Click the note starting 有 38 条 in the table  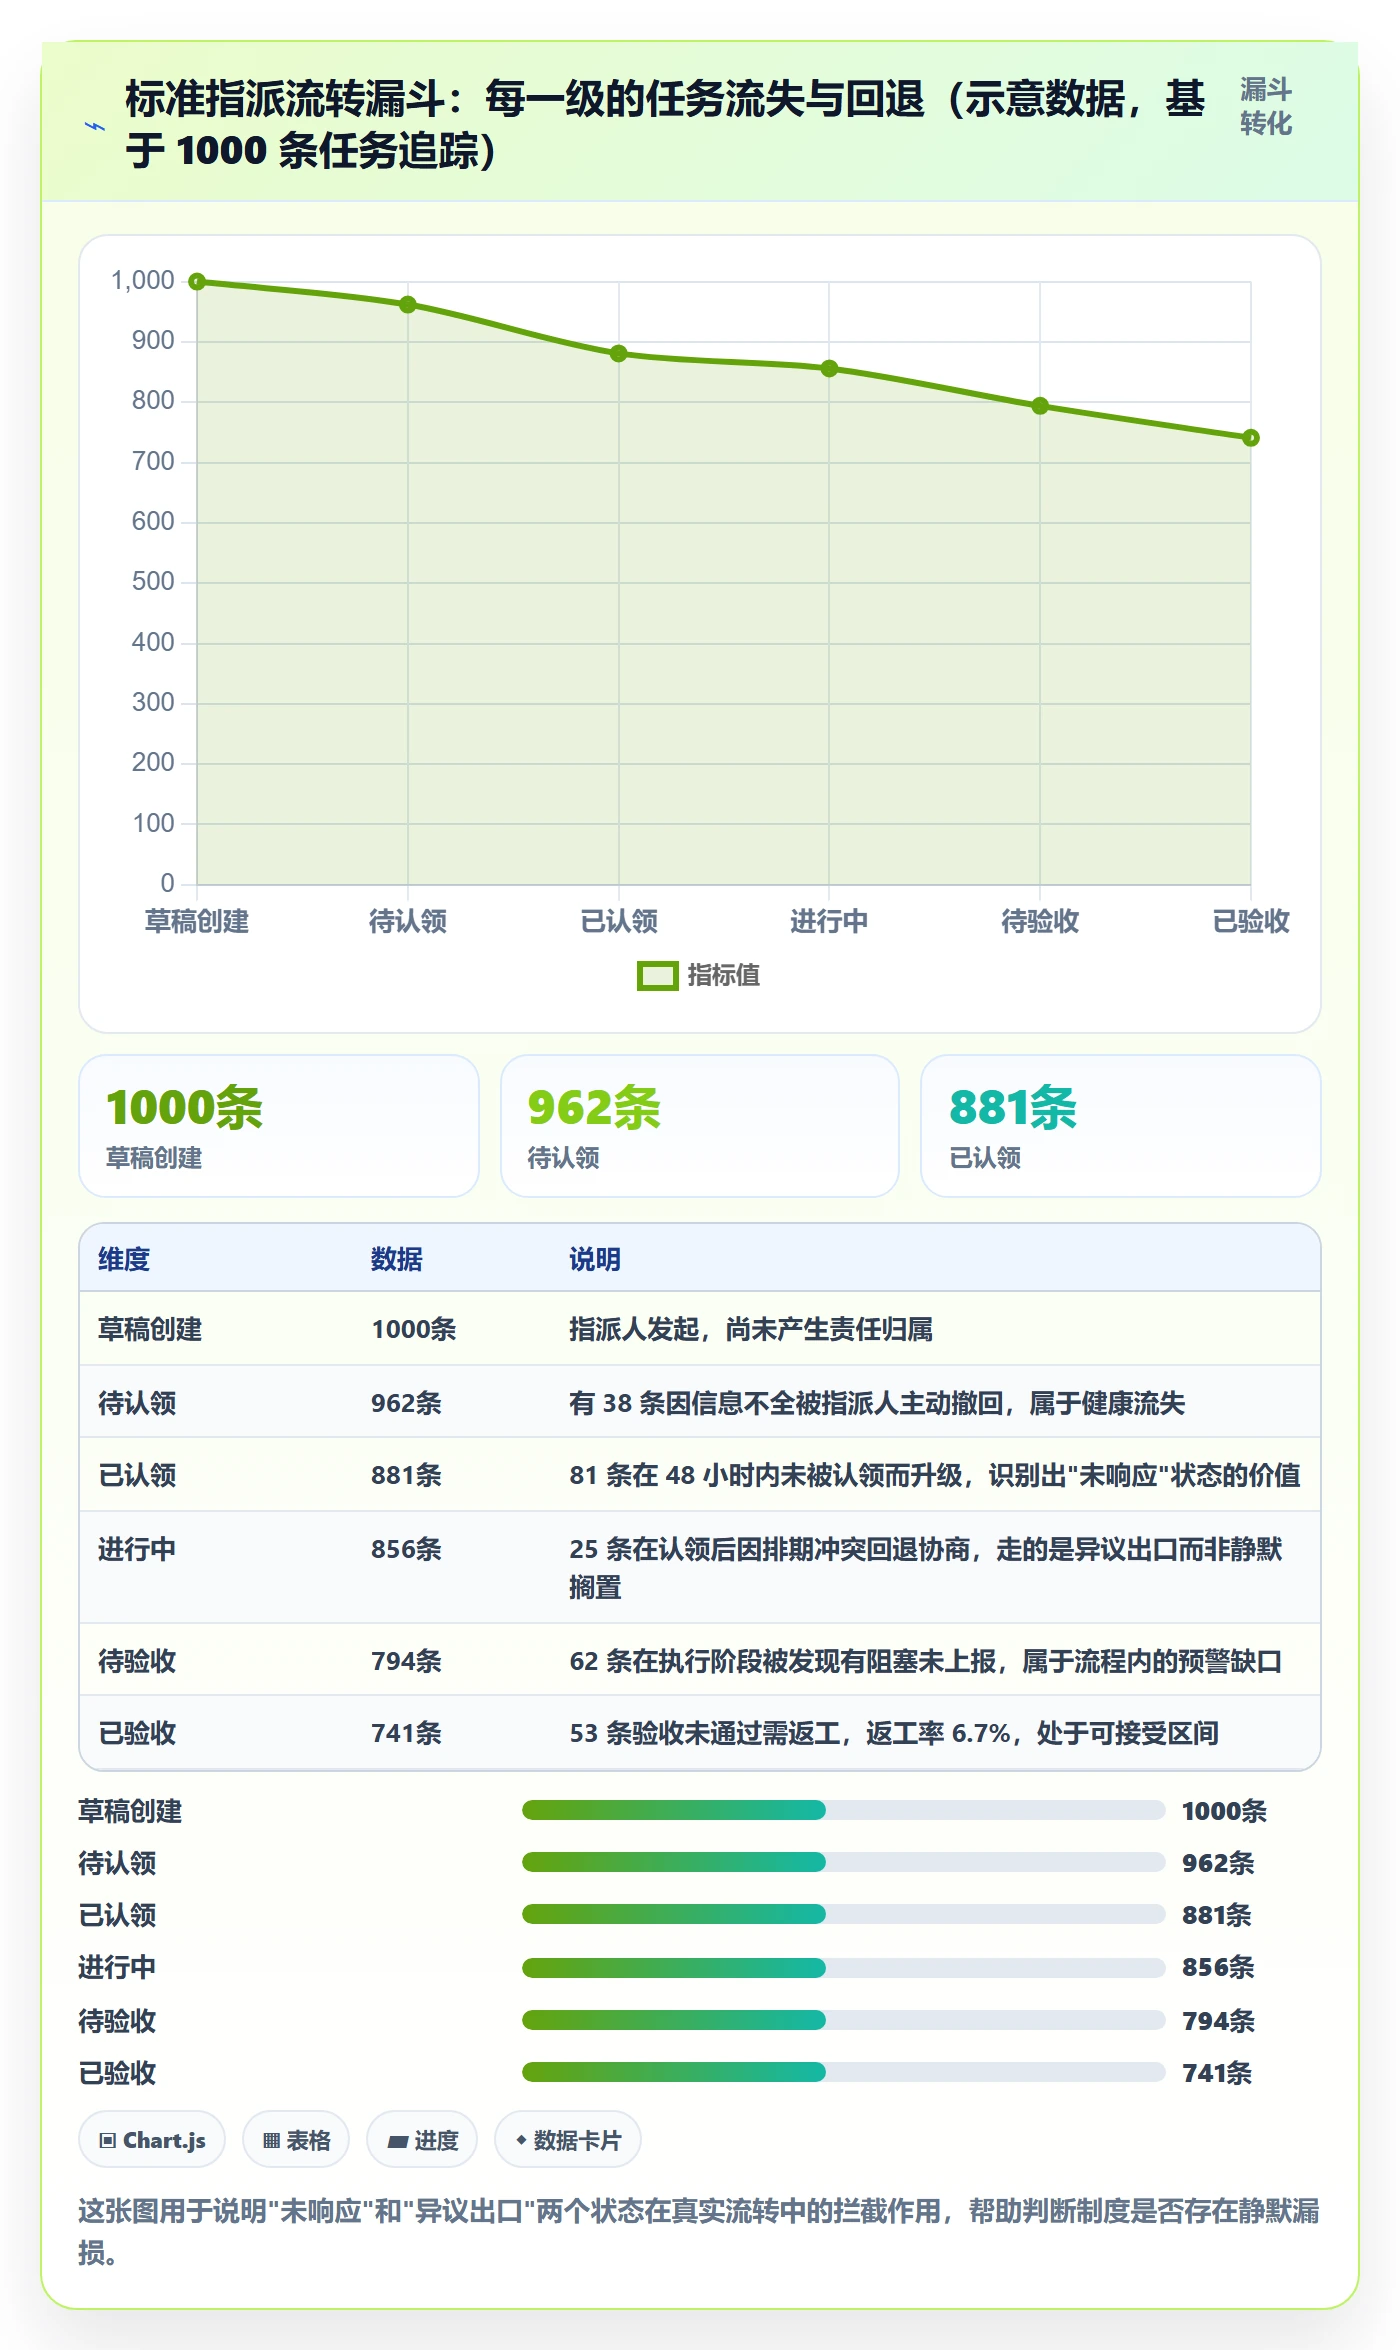tap(877, 1403)
